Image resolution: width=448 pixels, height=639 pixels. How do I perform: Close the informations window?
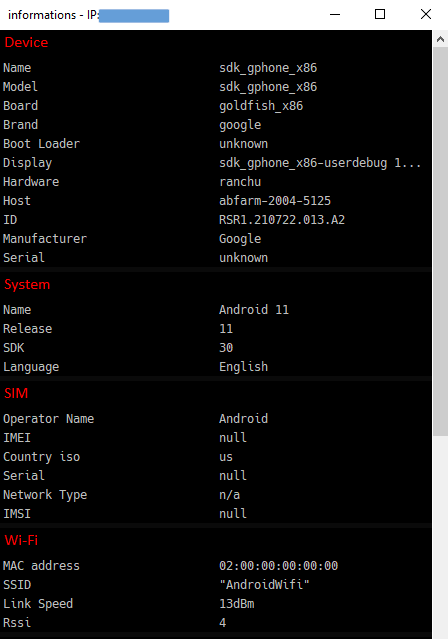click(426, 15)
